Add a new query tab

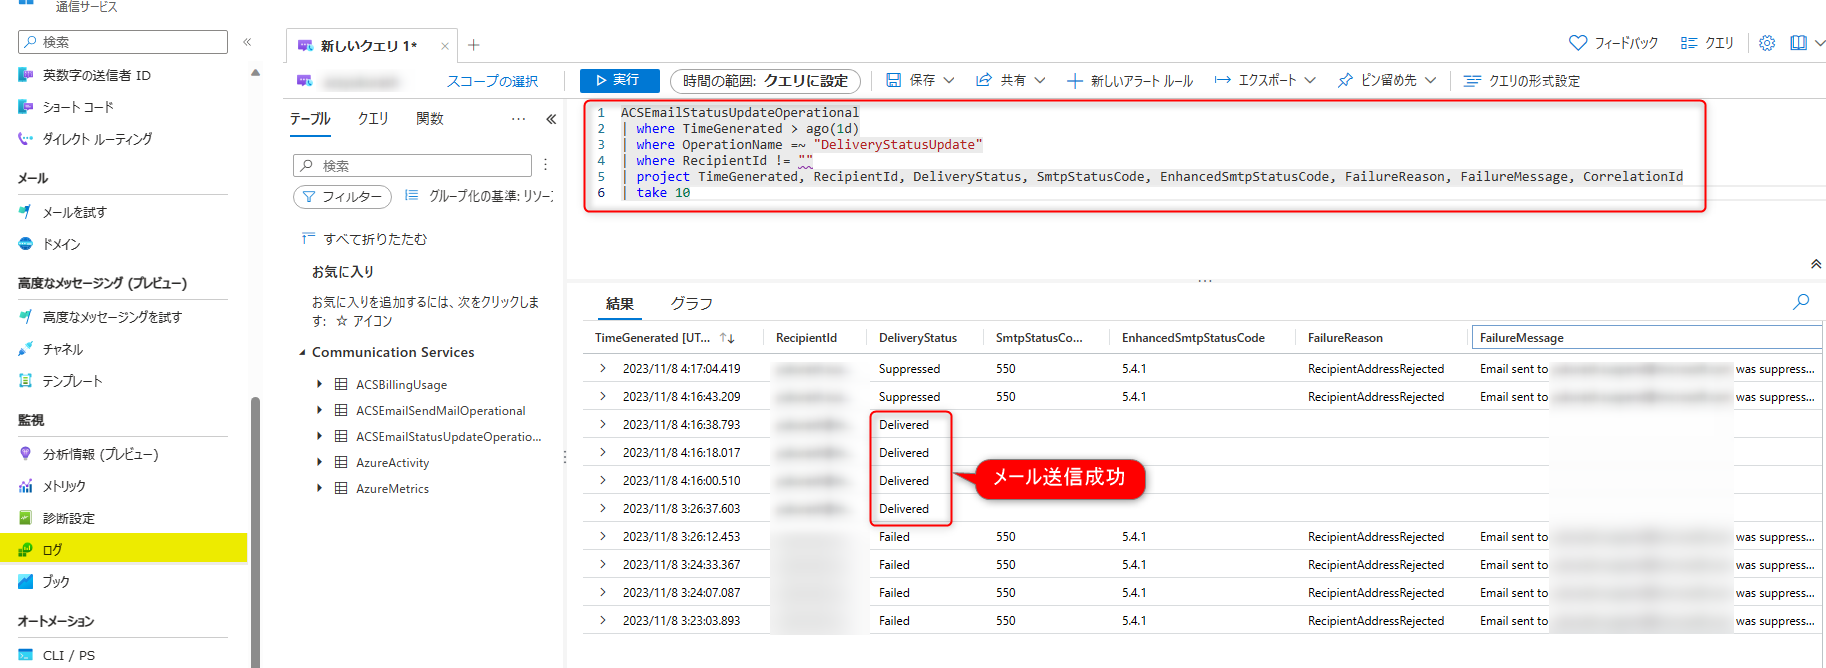click(x=474, y=45)
